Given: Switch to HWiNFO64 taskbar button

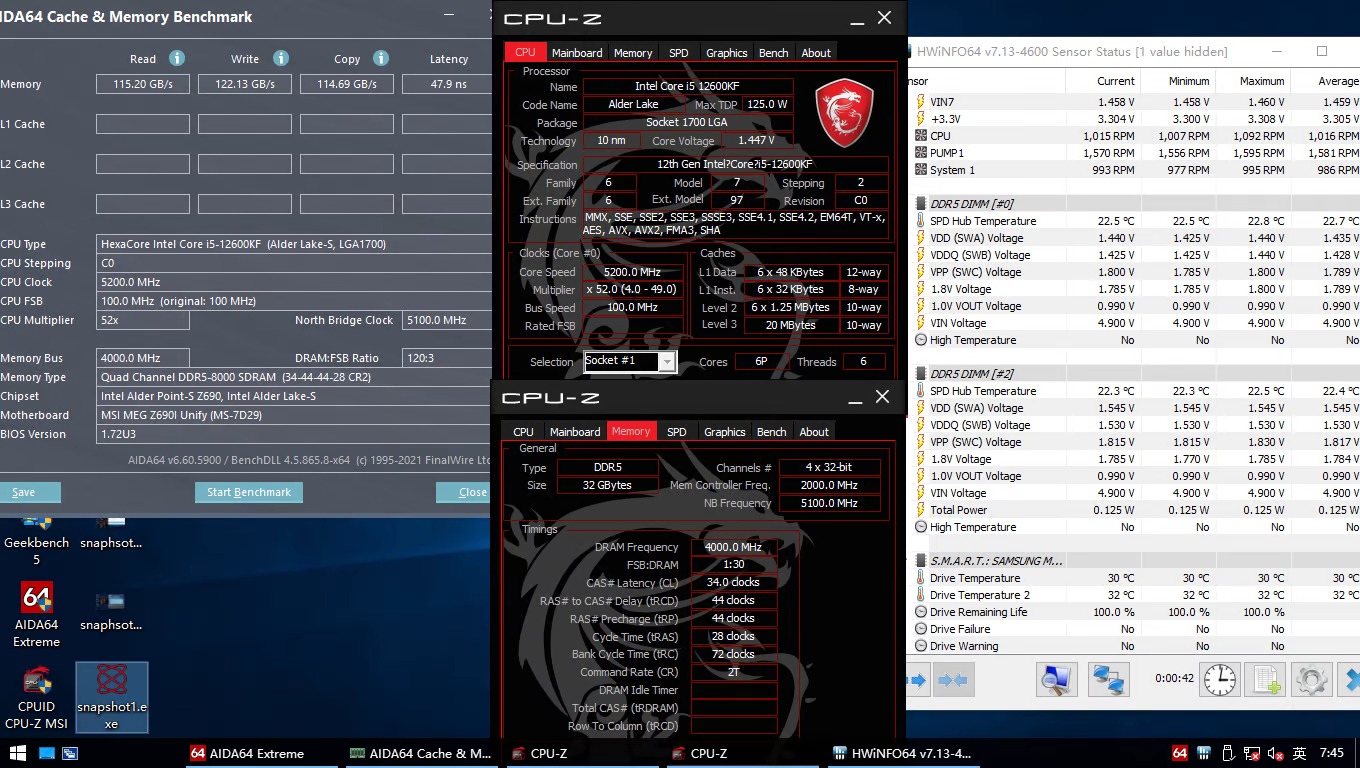Looking at the screenshot, I should tap(903, 753).
